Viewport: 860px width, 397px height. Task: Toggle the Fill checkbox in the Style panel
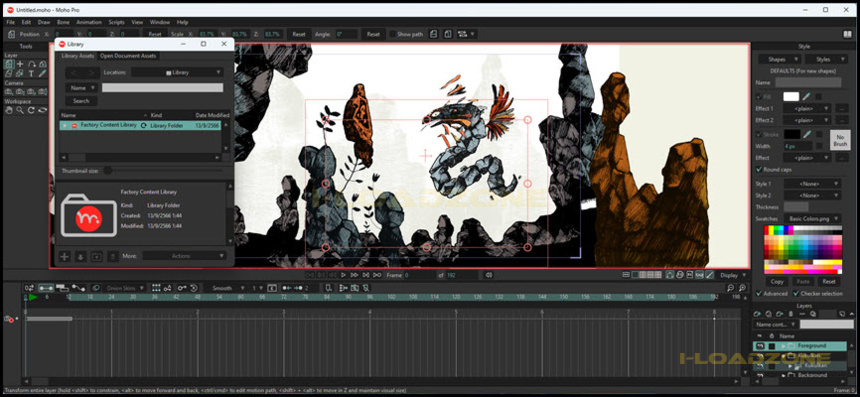[759, 97]
